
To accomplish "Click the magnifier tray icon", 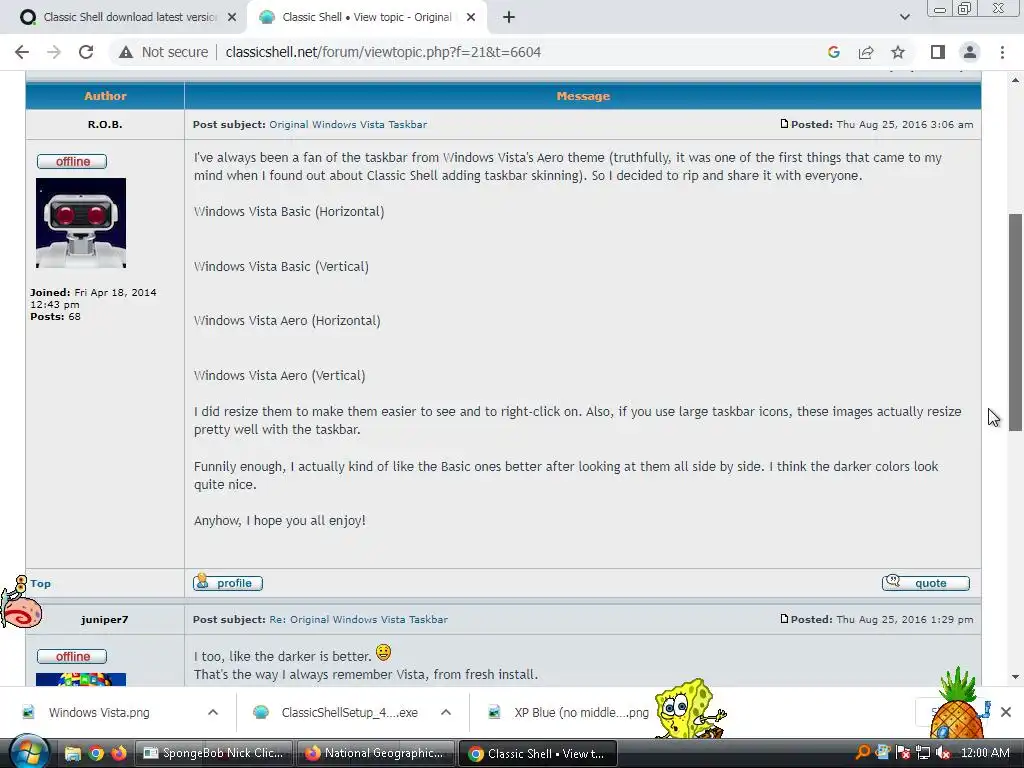I will click(863, 753).
